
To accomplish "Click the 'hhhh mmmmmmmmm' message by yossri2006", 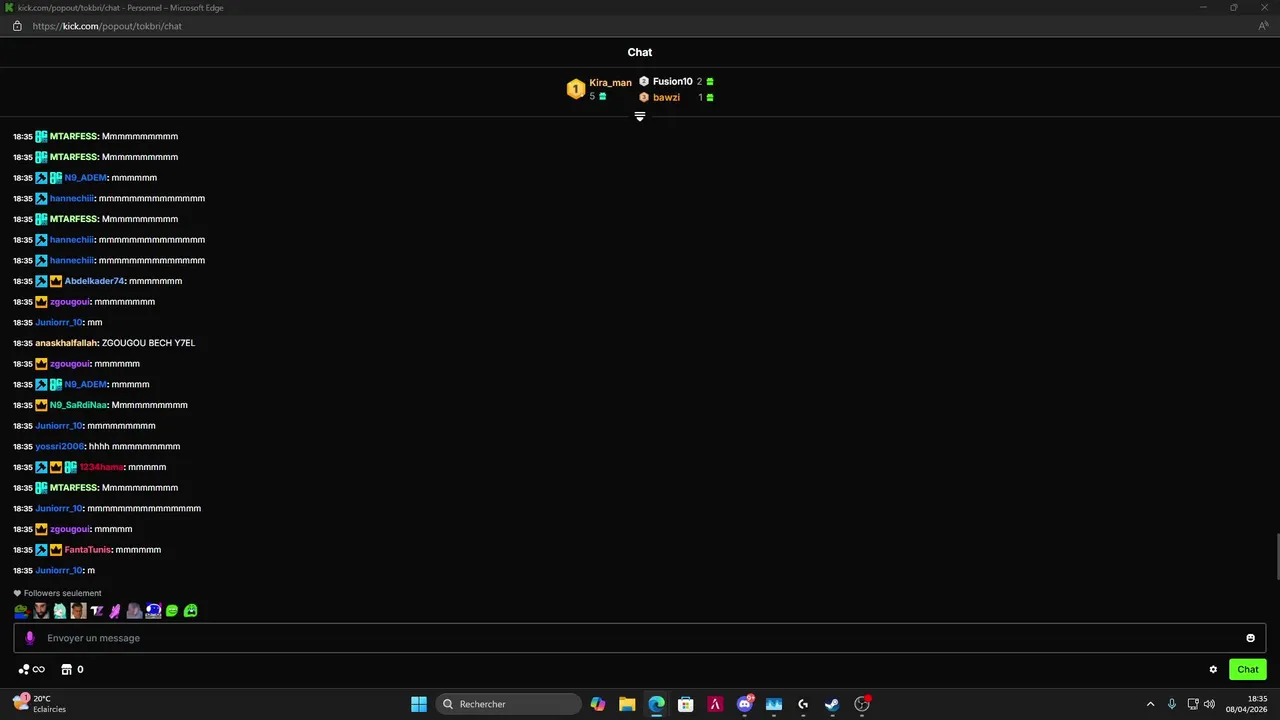I will tap(134, 447).
